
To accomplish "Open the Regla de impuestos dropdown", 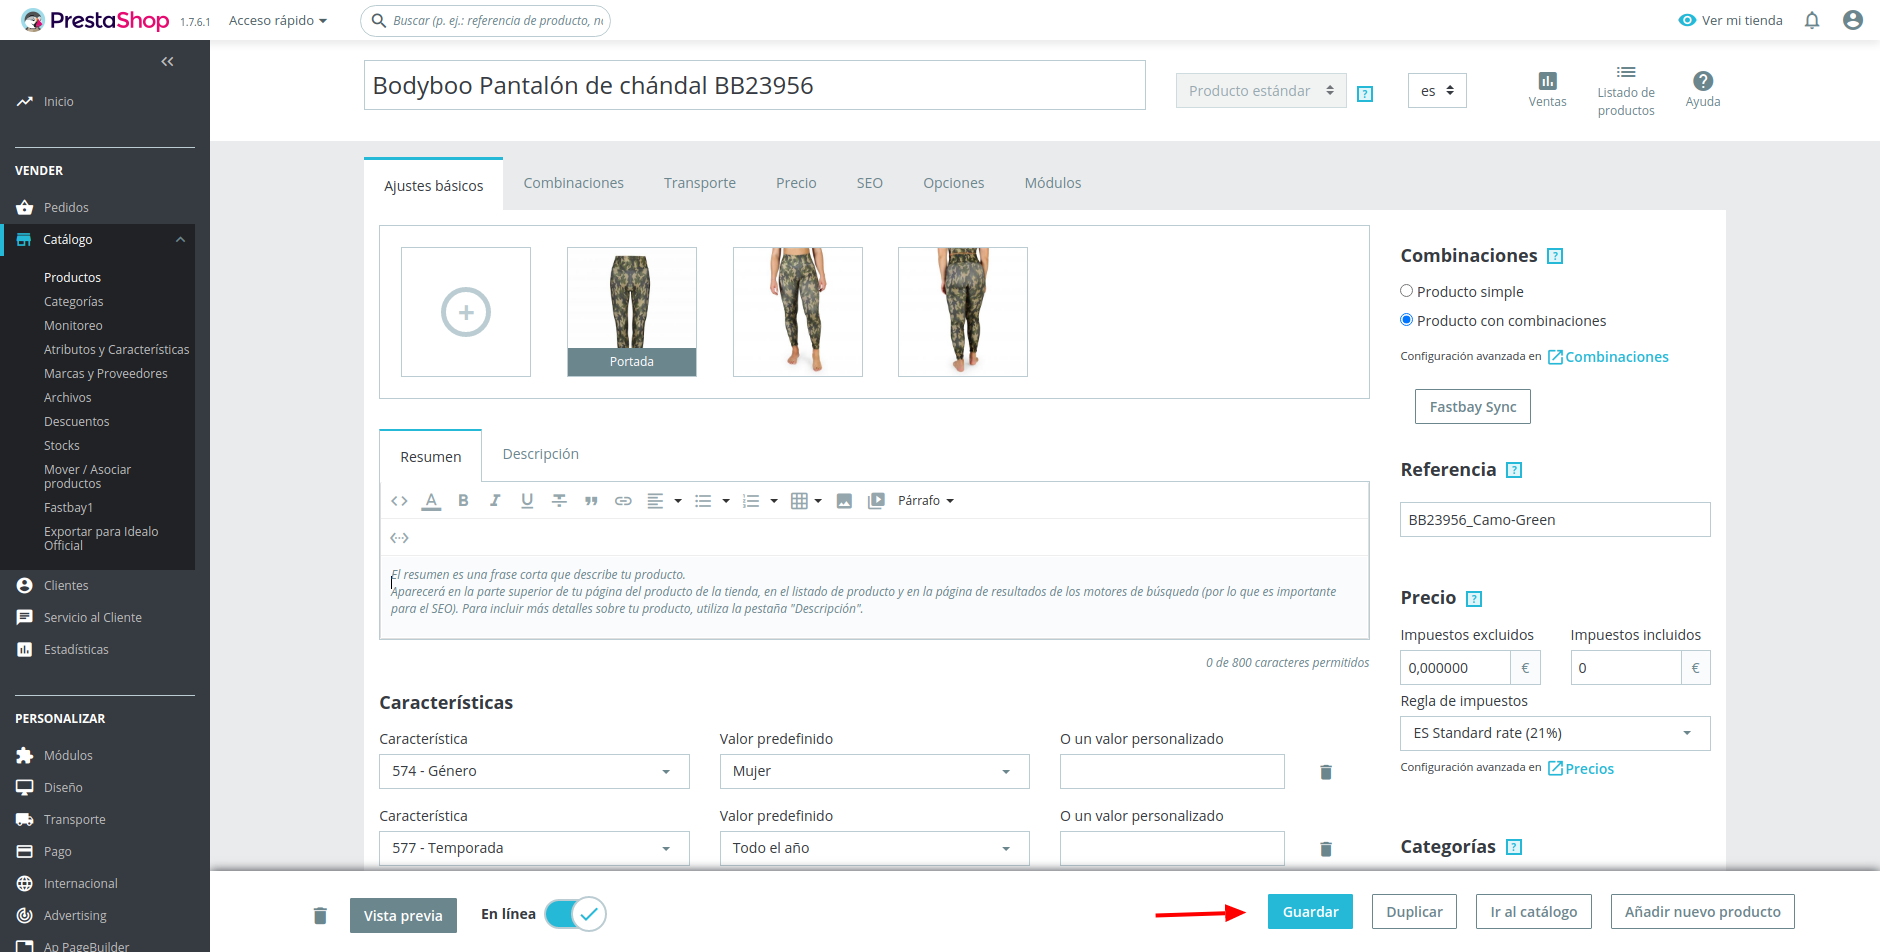I will point(1555,733).
